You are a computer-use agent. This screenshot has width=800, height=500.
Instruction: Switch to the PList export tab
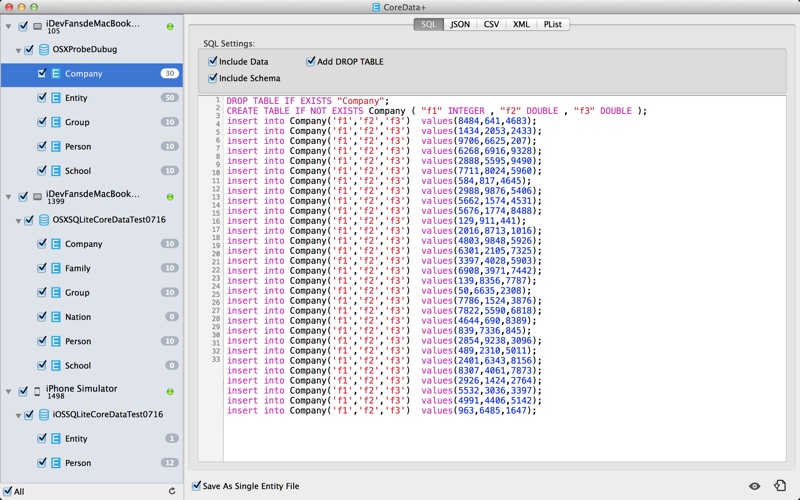click(553, 24)
